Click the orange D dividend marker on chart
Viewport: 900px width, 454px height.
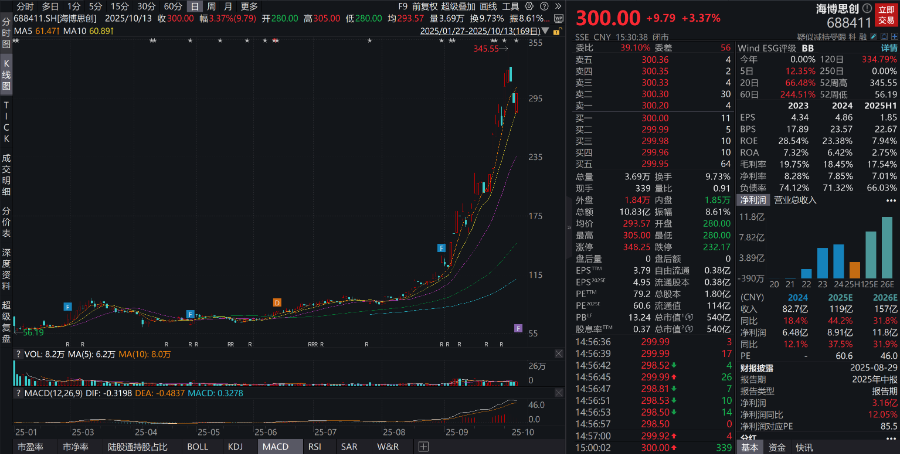(276, 301)
